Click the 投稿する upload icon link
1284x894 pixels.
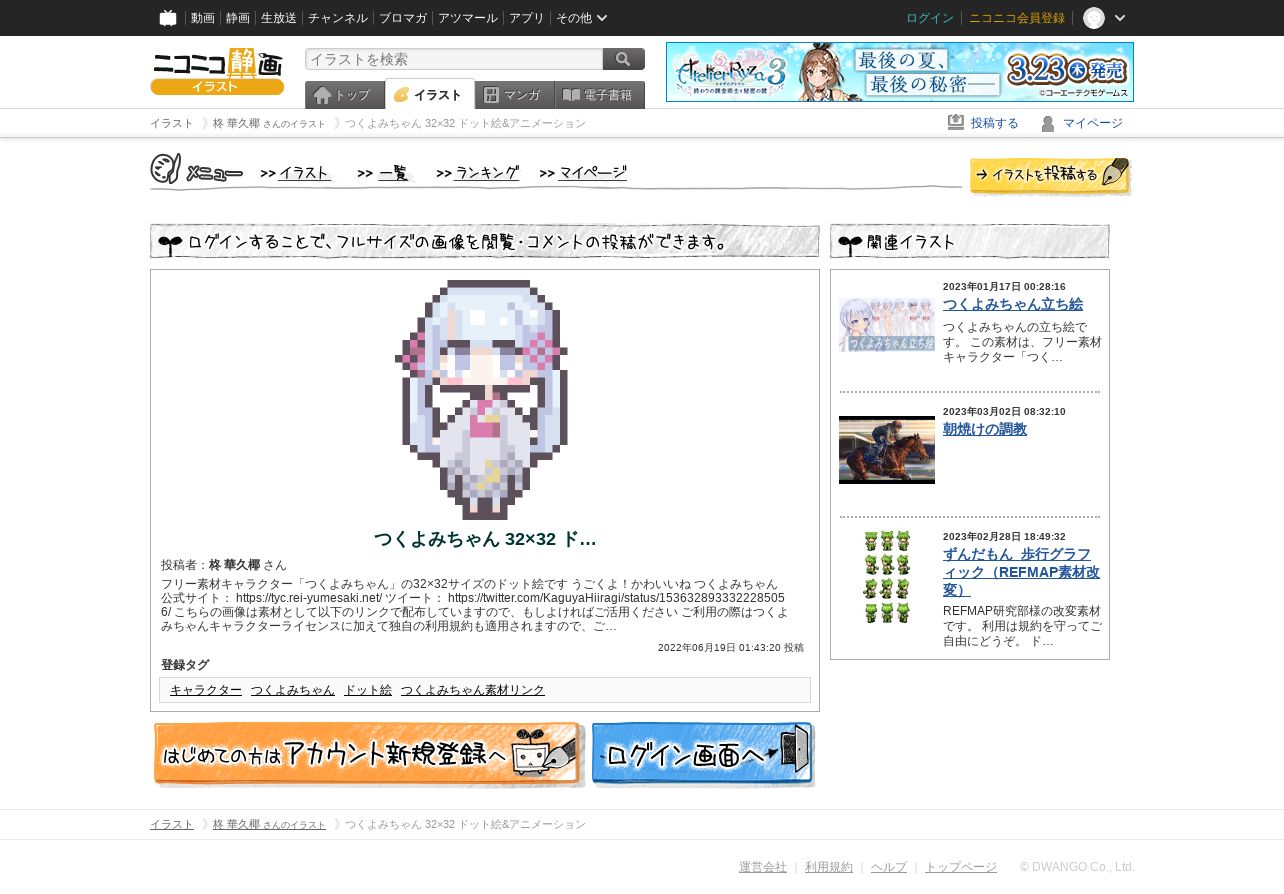pyautogui.click(x=983, y=123)
